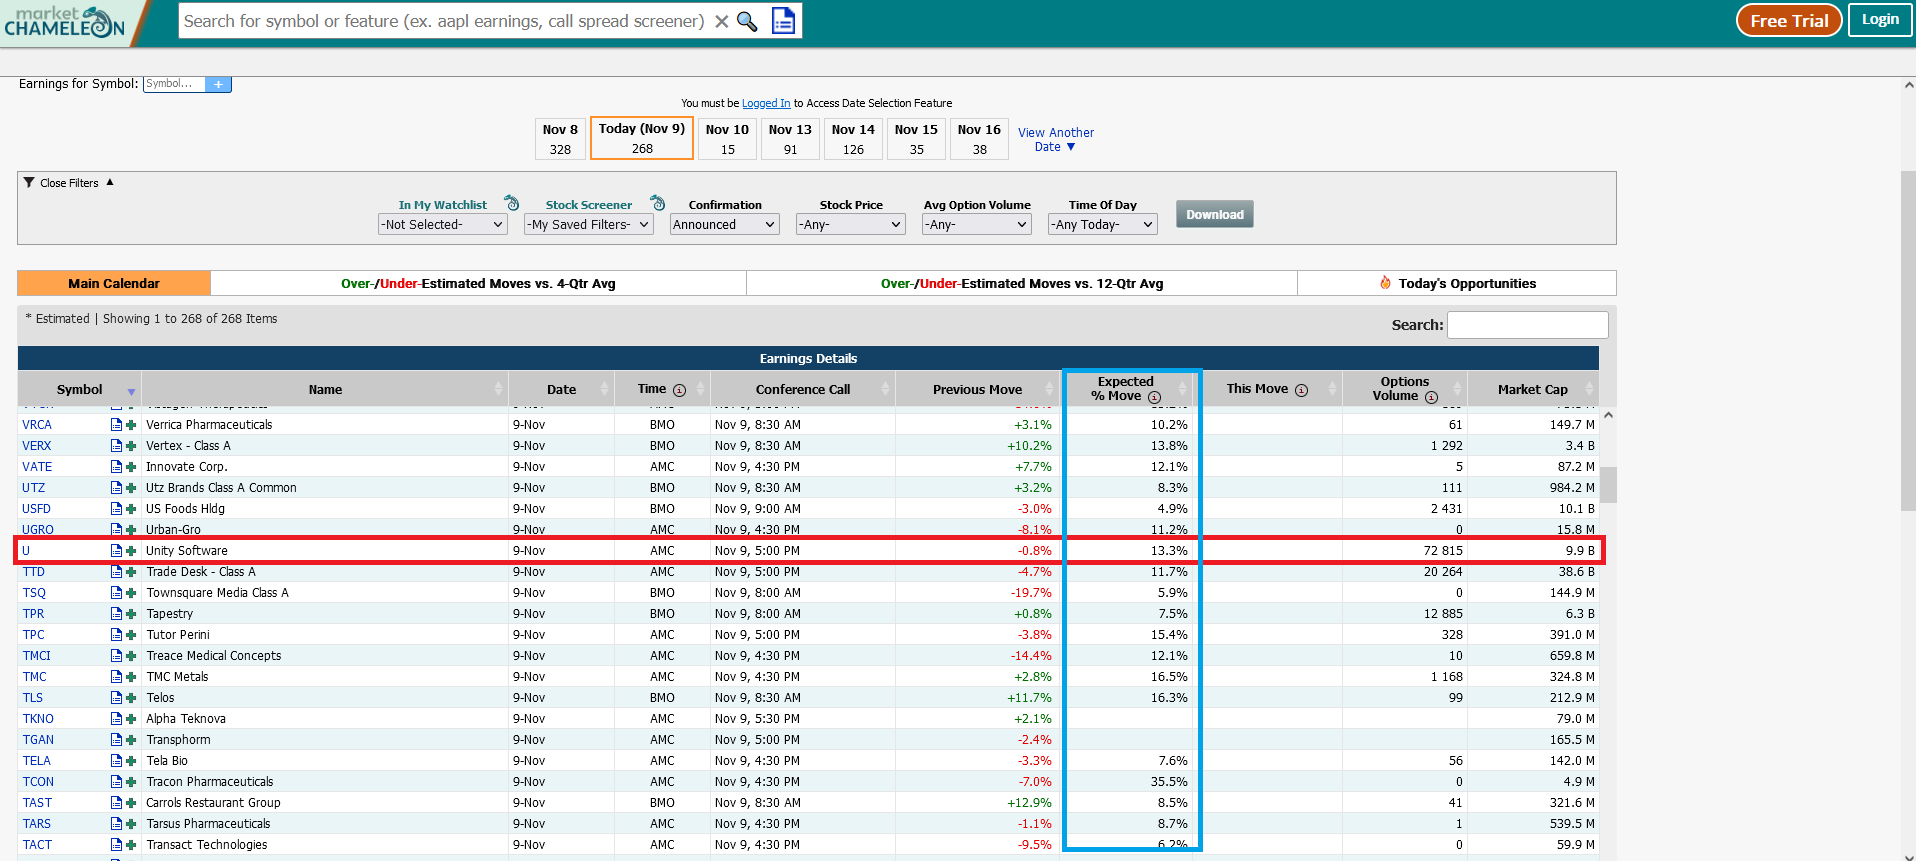Open Estimated Moves vs. 12-Qtr Avg tab
This screenshot has height=861, width=1916.
[x=1022, y=284]
